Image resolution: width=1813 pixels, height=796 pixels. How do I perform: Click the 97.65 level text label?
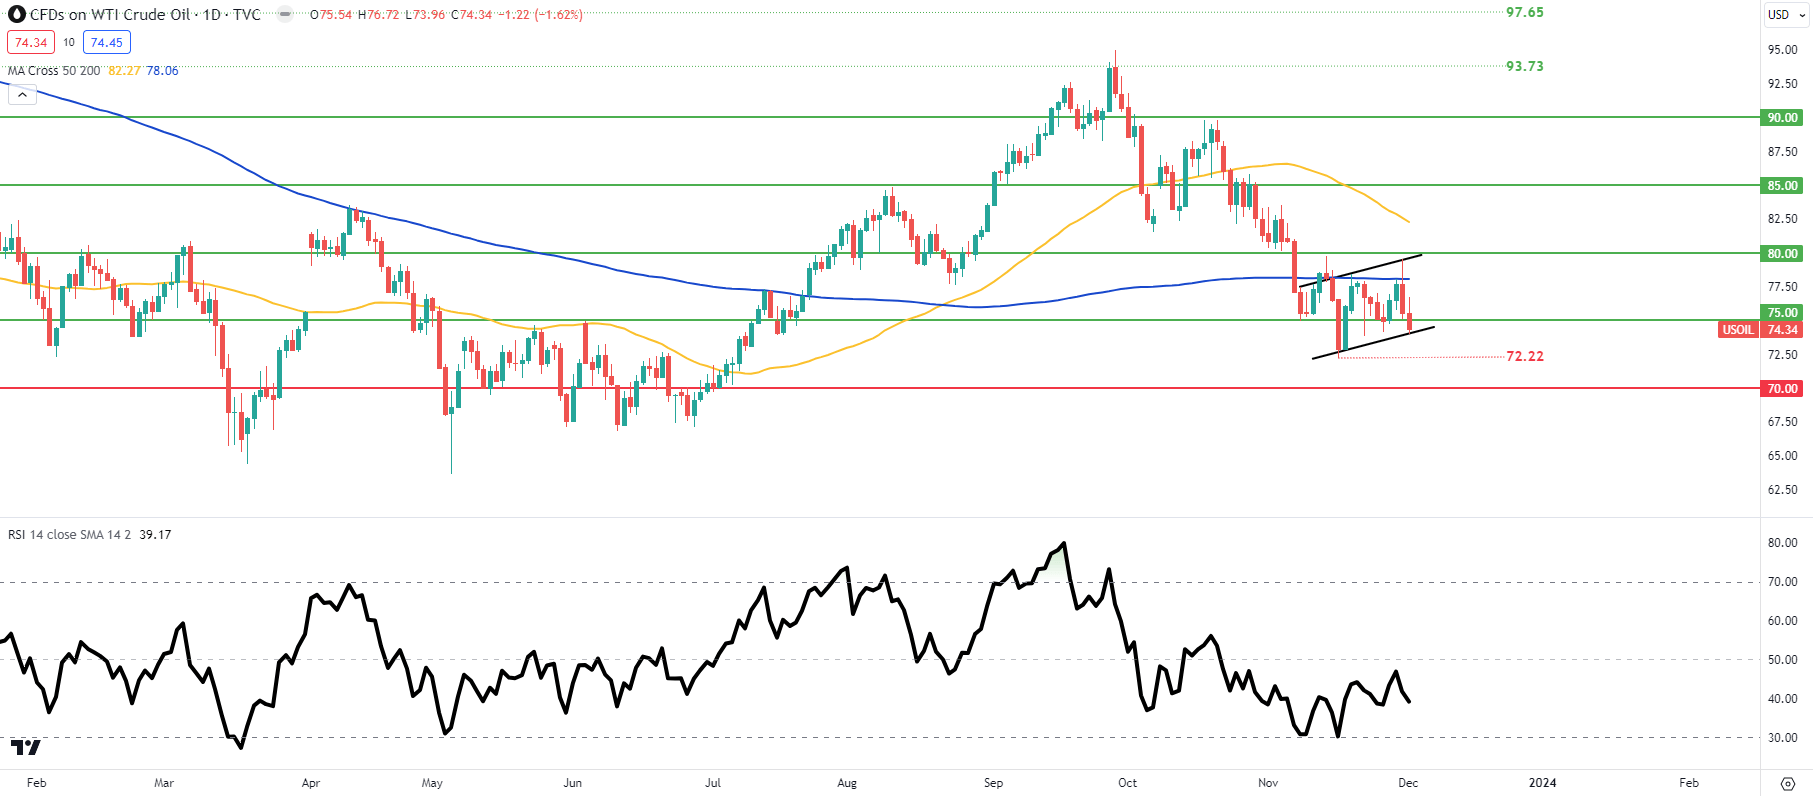[x=1525, y=13]
